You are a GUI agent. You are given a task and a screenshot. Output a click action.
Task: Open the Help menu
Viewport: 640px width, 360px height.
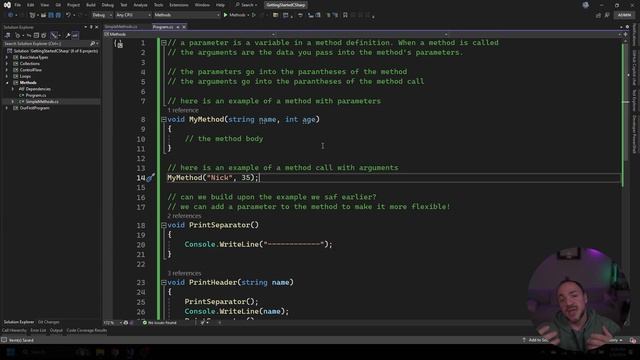click(220, 5)
